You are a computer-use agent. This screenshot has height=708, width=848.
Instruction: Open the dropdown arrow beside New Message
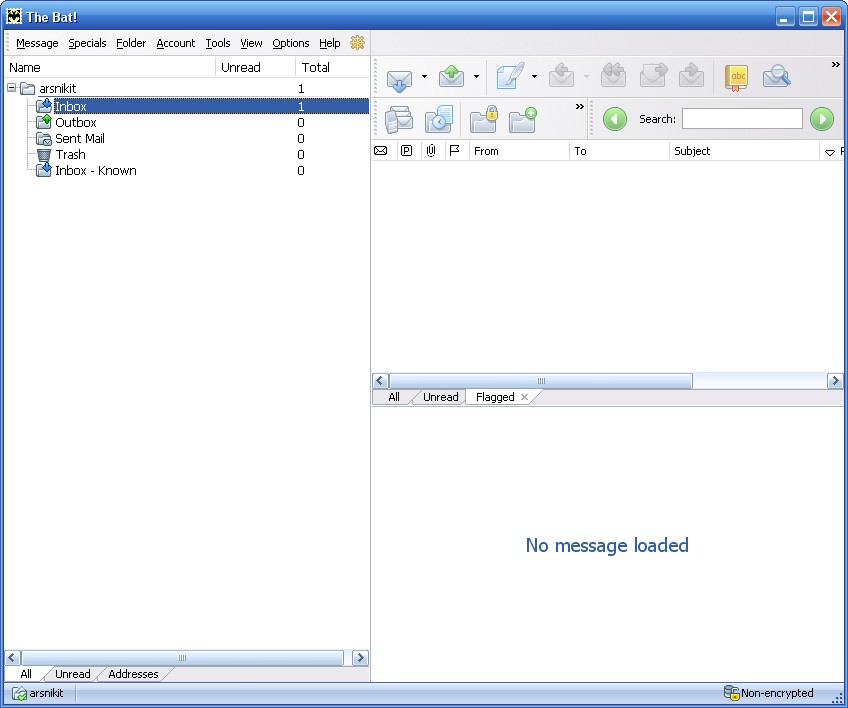click(x=534, y=77)
